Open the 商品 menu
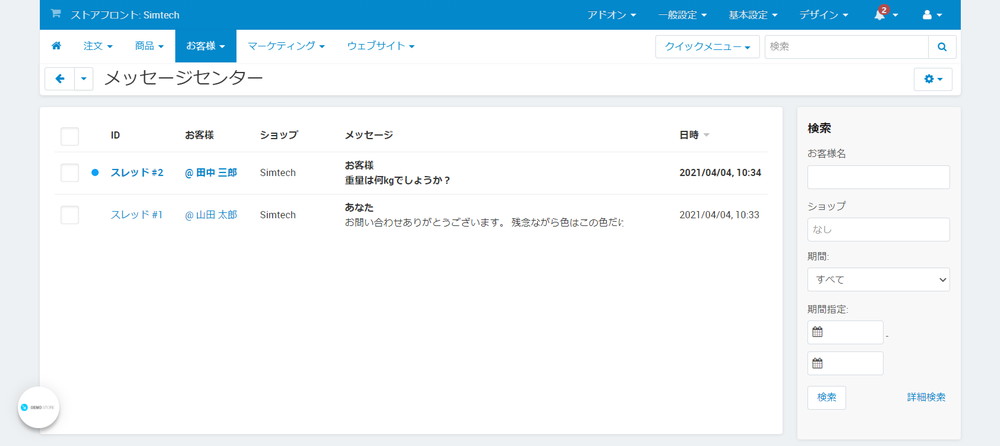 pyautogui.click(x=149, y=46)
